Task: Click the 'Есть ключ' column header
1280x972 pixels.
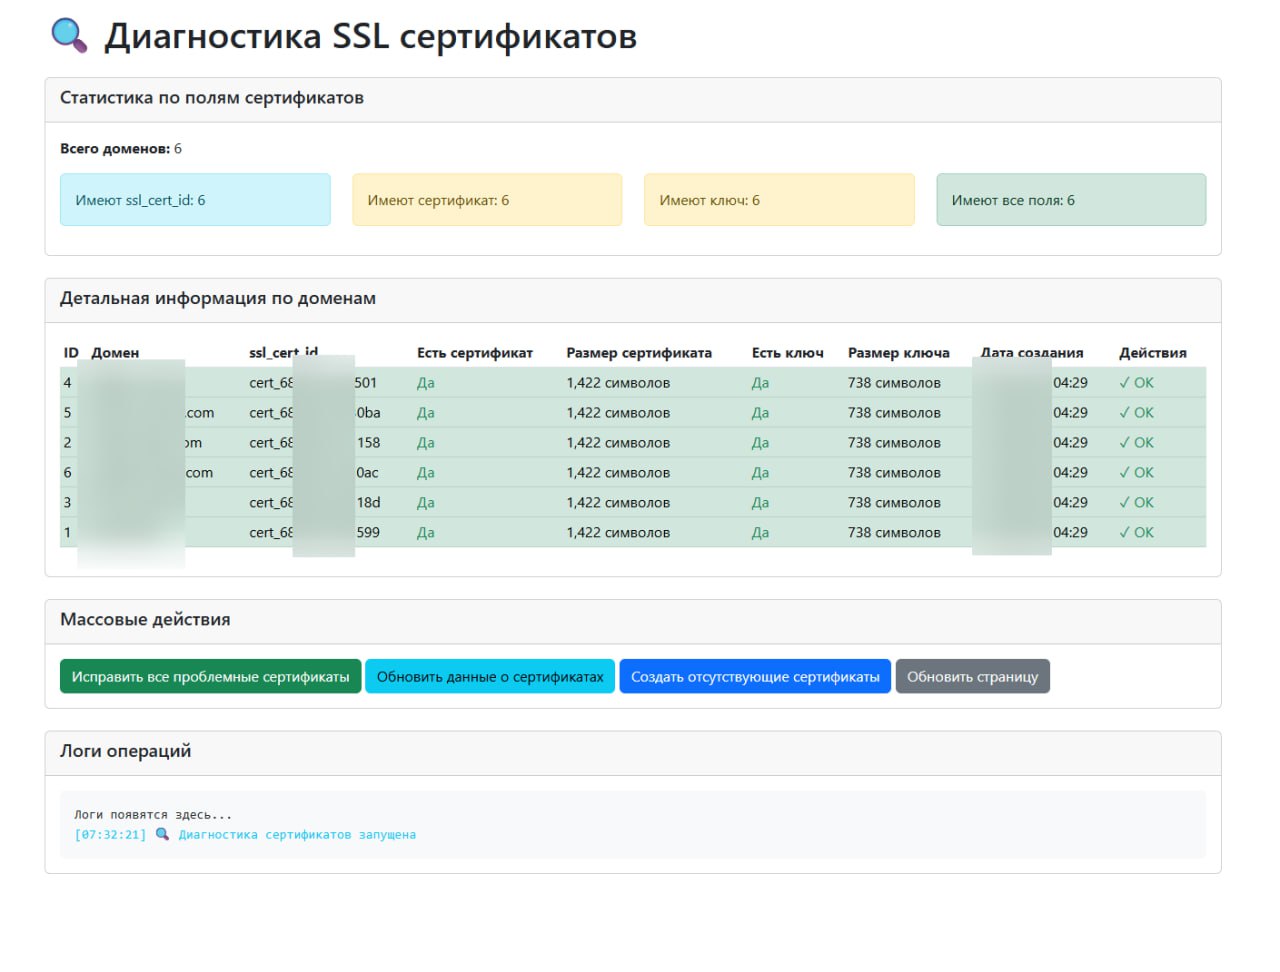Action: (x=787, y=353)
